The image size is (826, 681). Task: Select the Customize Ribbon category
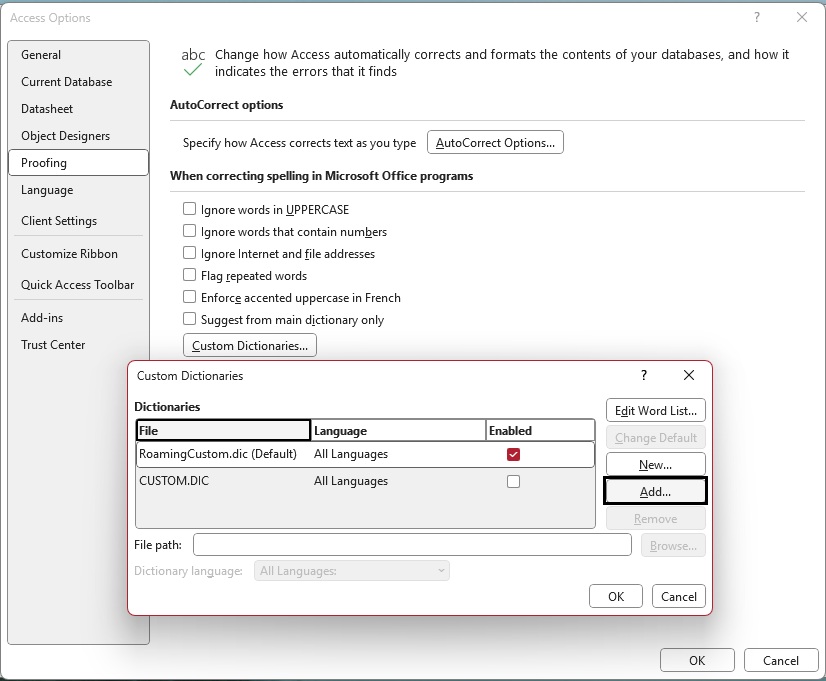pos(69,254)
